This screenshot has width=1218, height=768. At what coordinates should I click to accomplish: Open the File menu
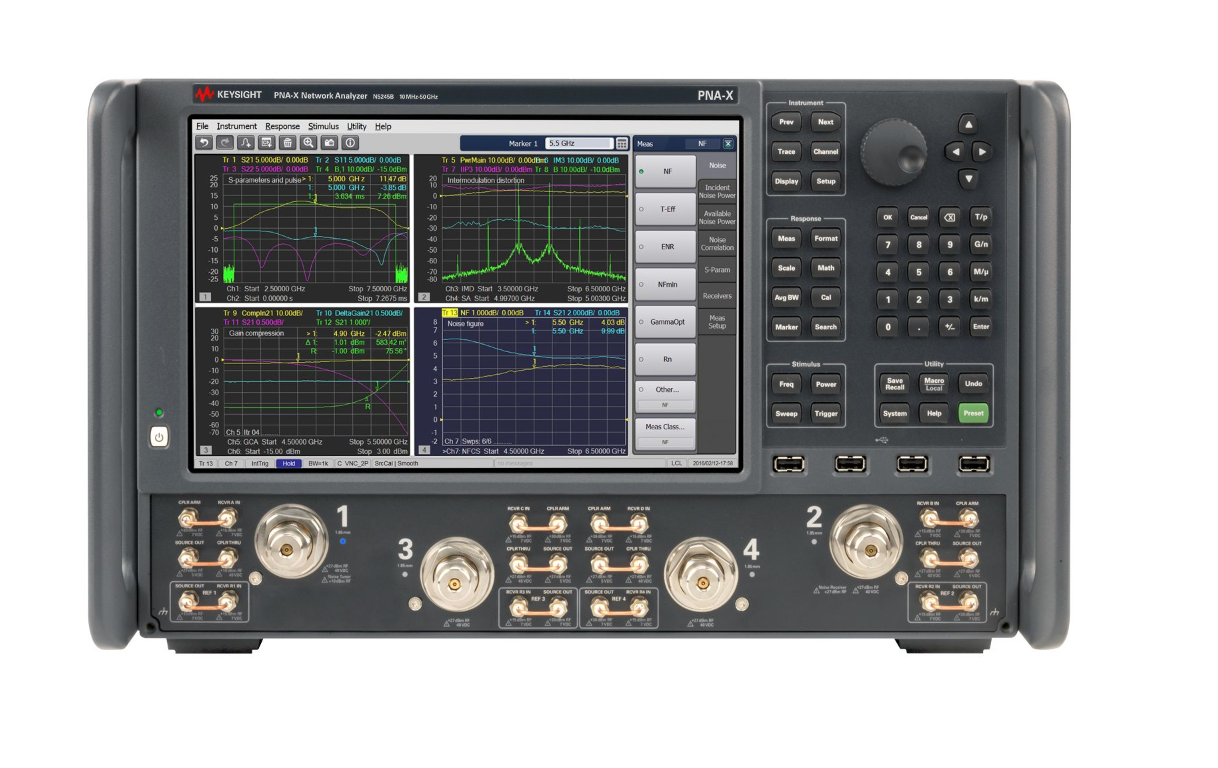pyautogui.click(x=202, y=127)
